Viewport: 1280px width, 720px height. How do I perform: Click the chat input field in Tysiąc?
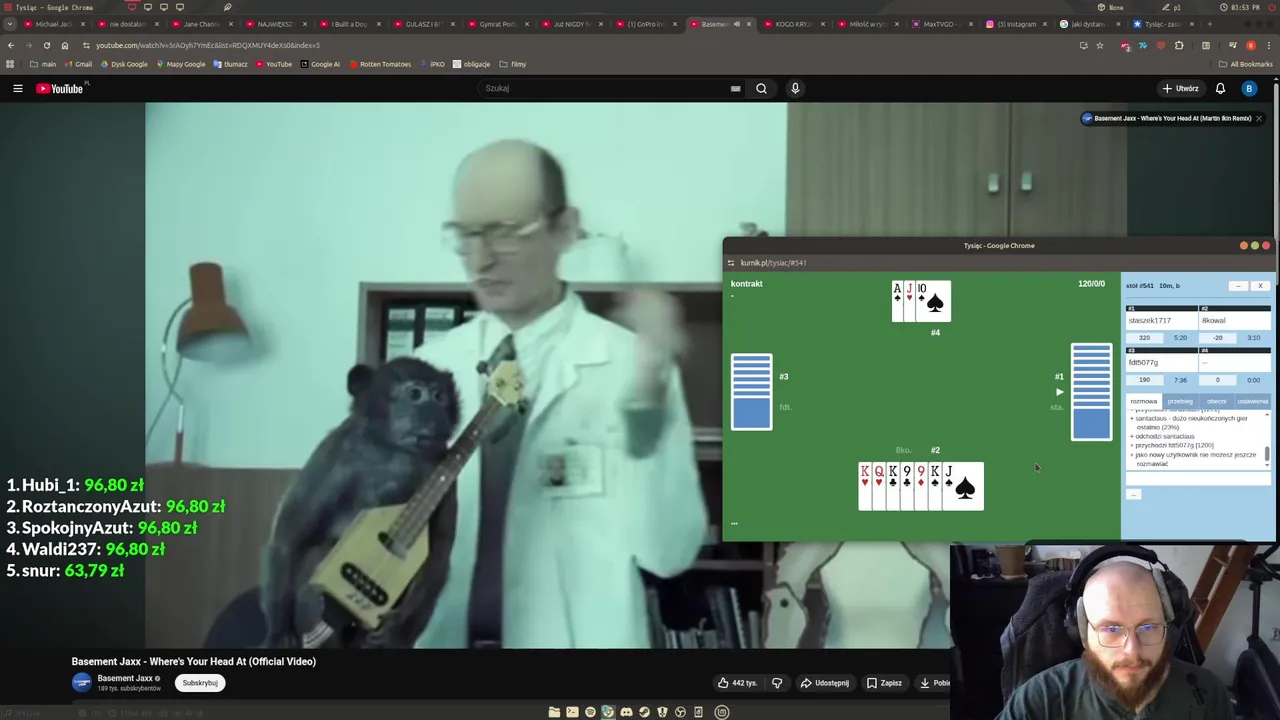click(x=1198, y=479)
